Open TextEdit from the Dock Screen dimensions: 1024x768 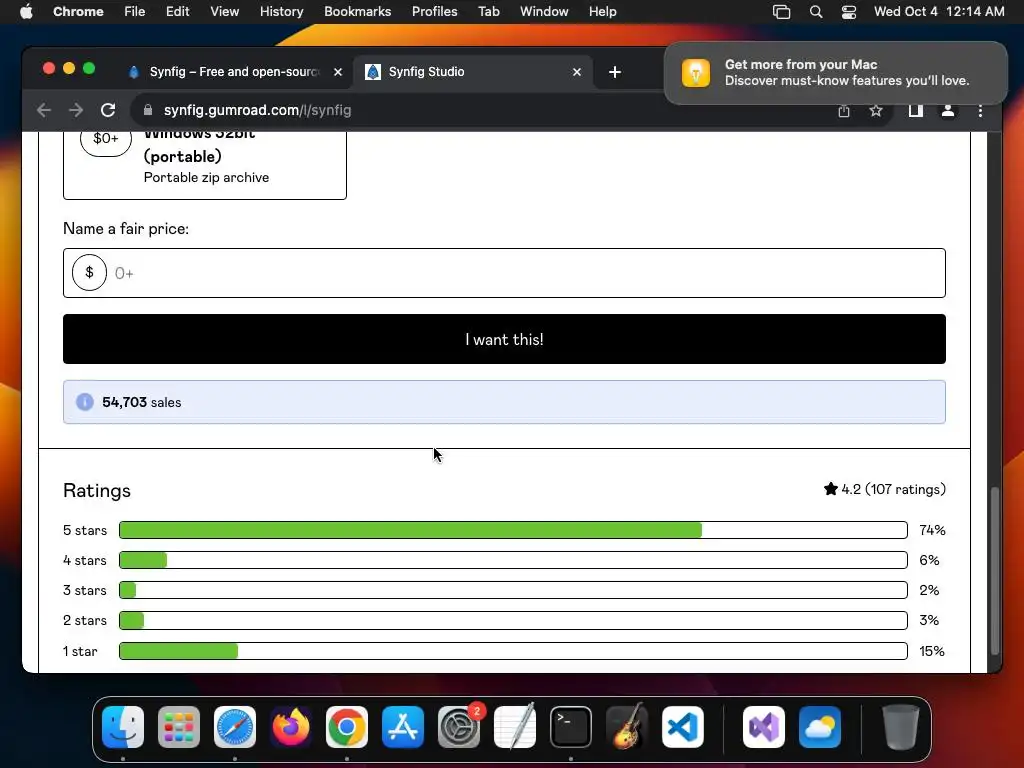[515, 726]
